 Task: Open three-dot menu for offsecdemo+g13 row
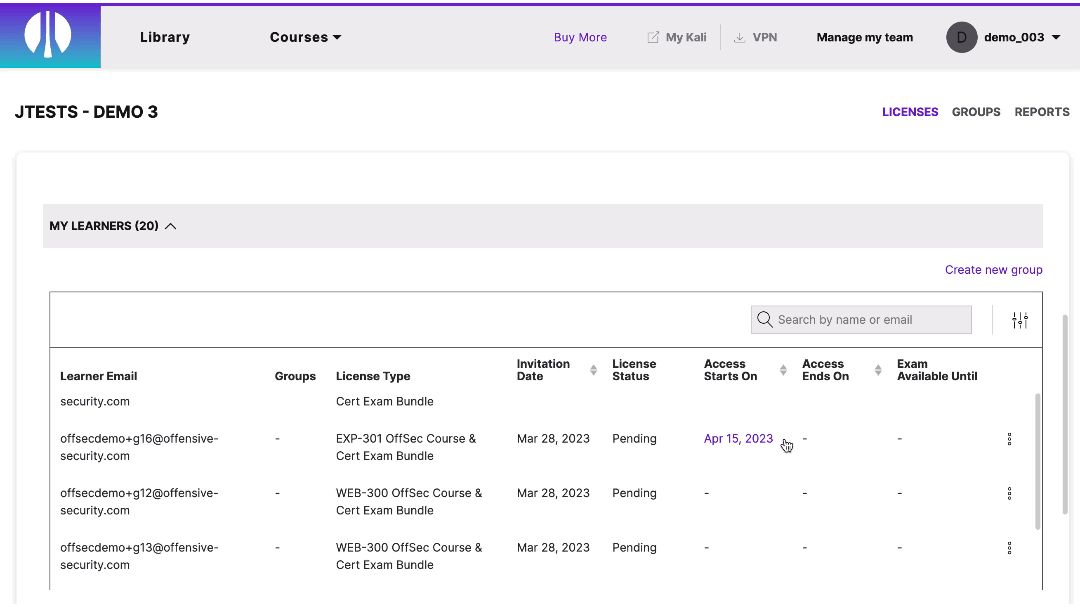1009,548
